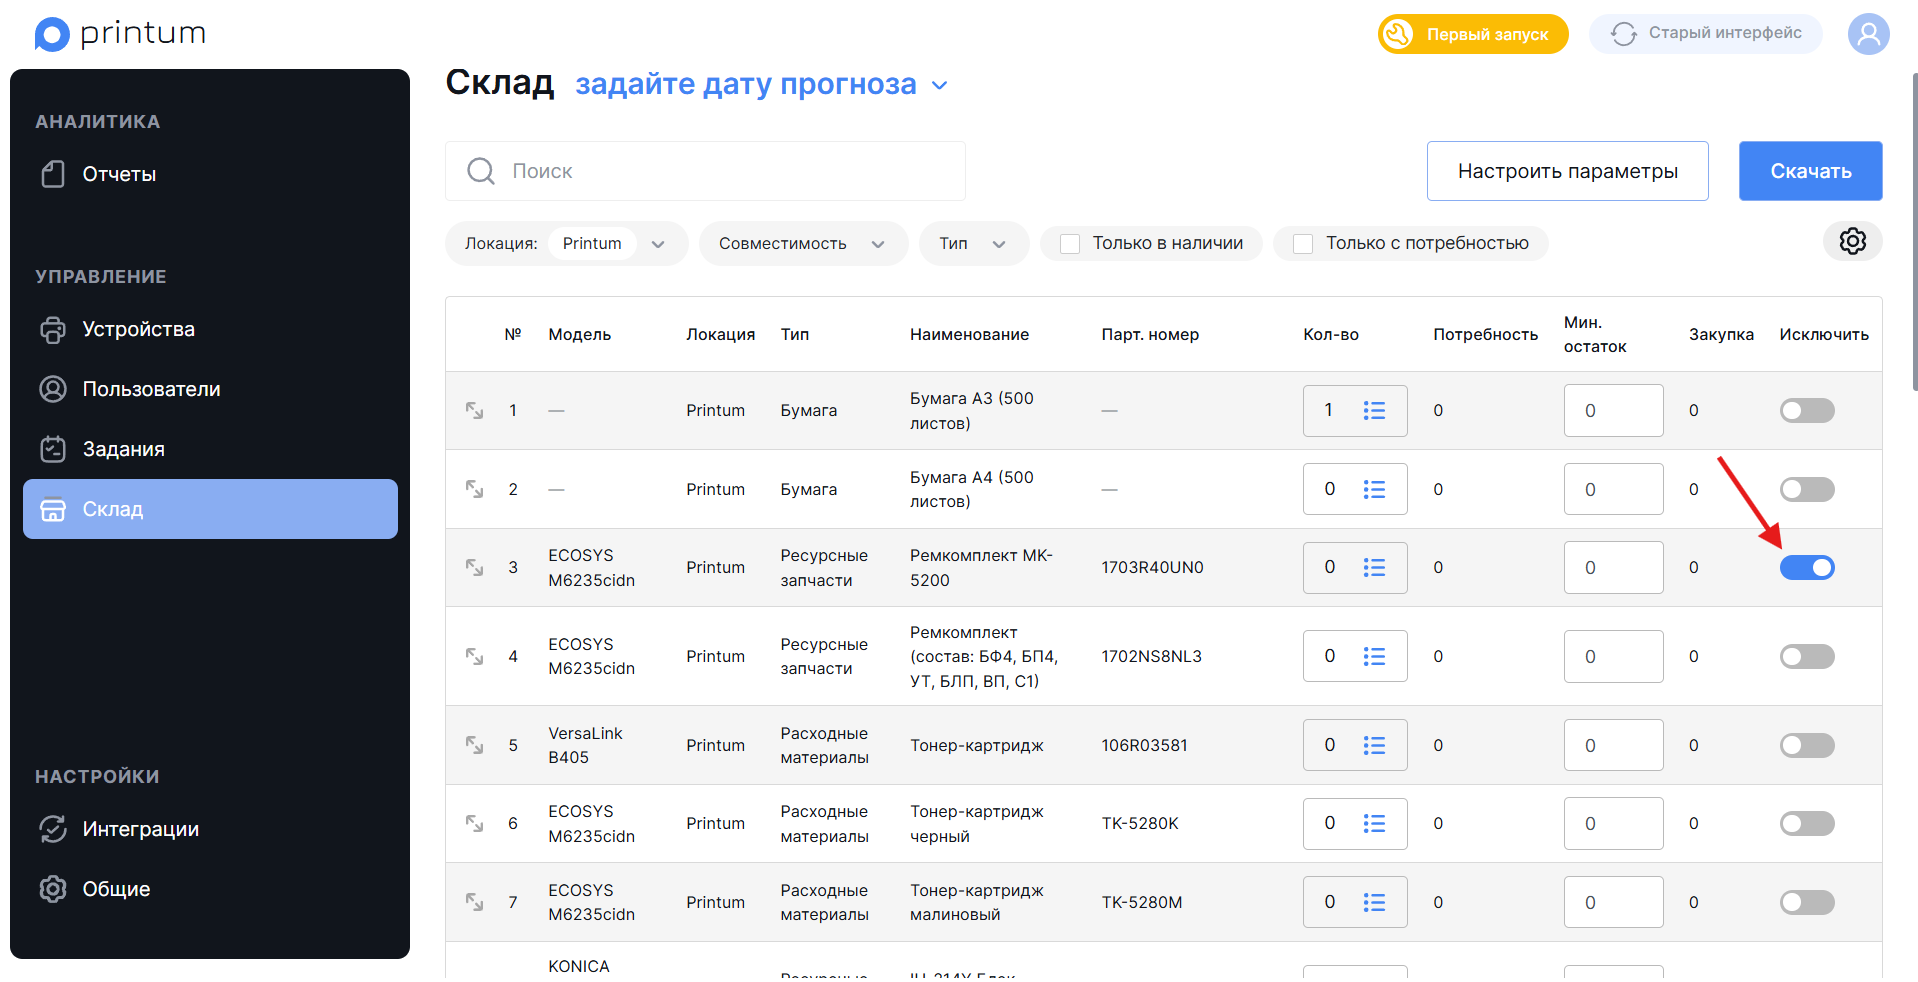Expand row 6 arrows icon
1918x982 pixels.
coord(475,823)
